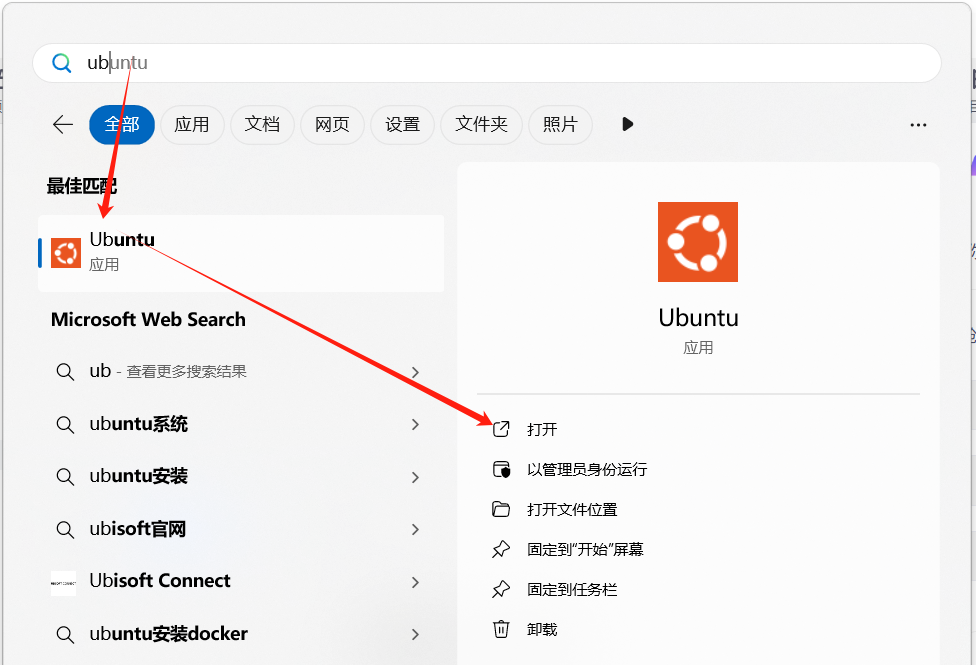
Task: Click the folder icon for file location
Action: point(501,509)
